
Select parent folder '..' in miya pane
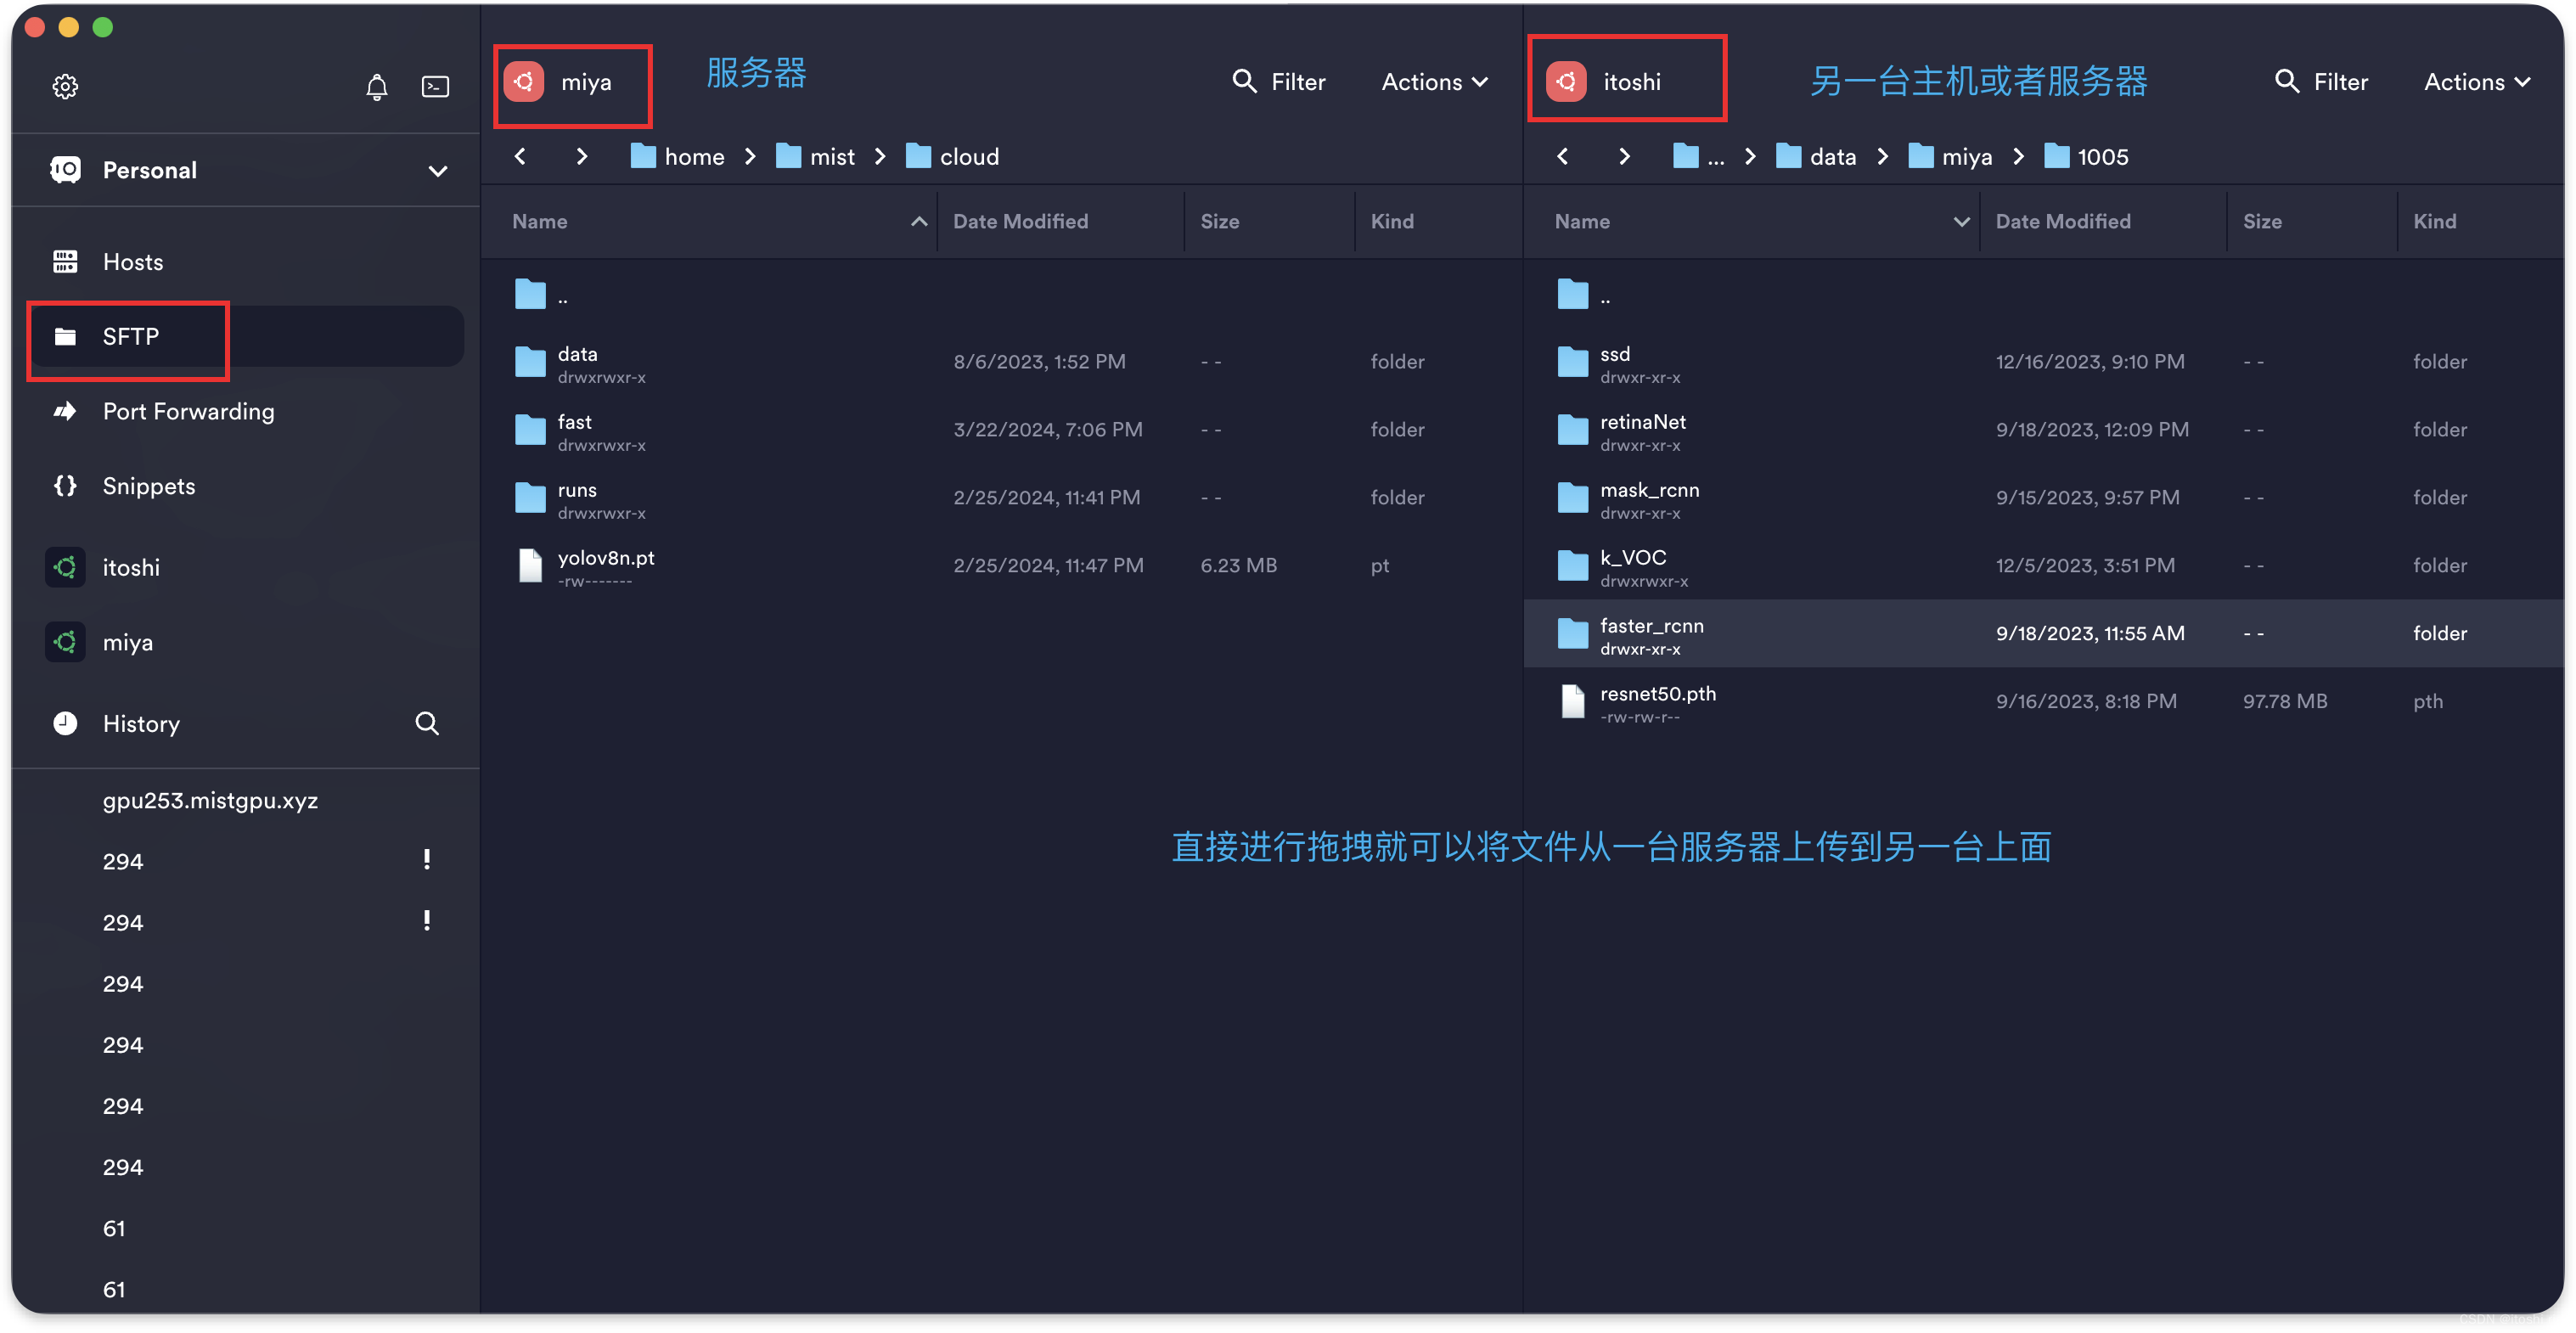(x=1002, y=294)
